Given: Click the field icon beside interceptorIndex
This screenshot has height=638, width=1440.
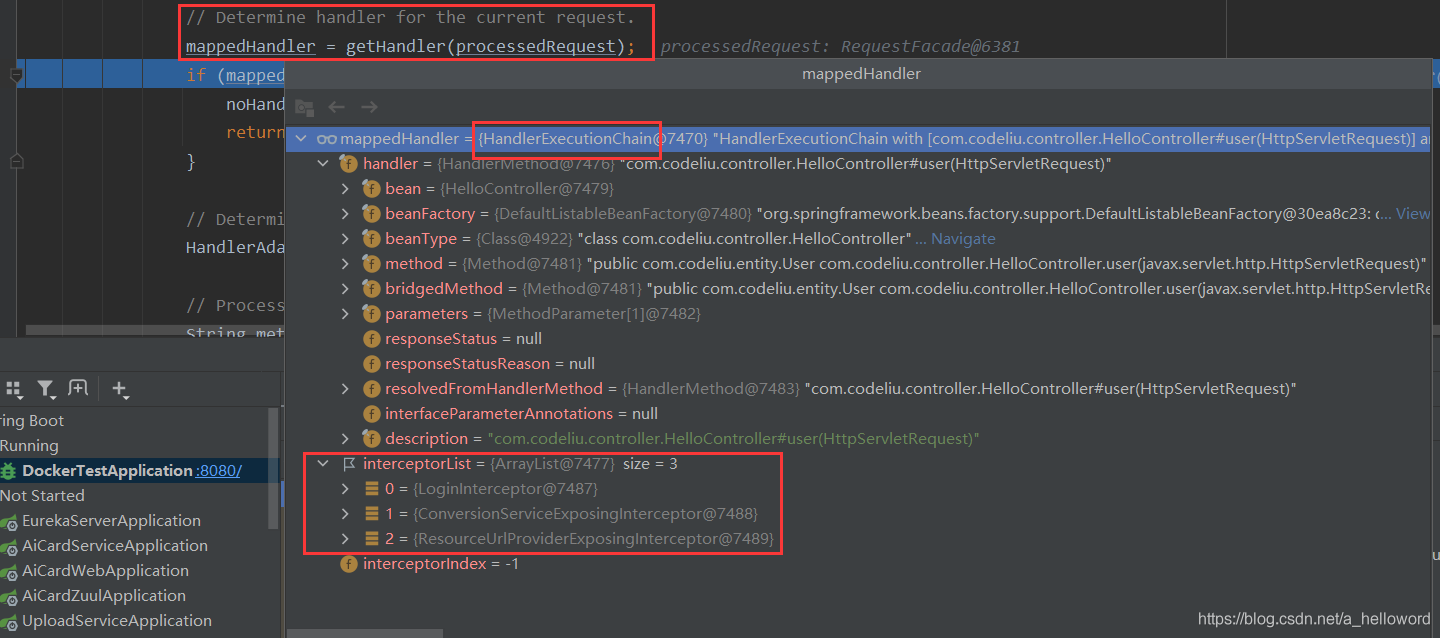Looking at the screenshot, I should pos(349,564).
